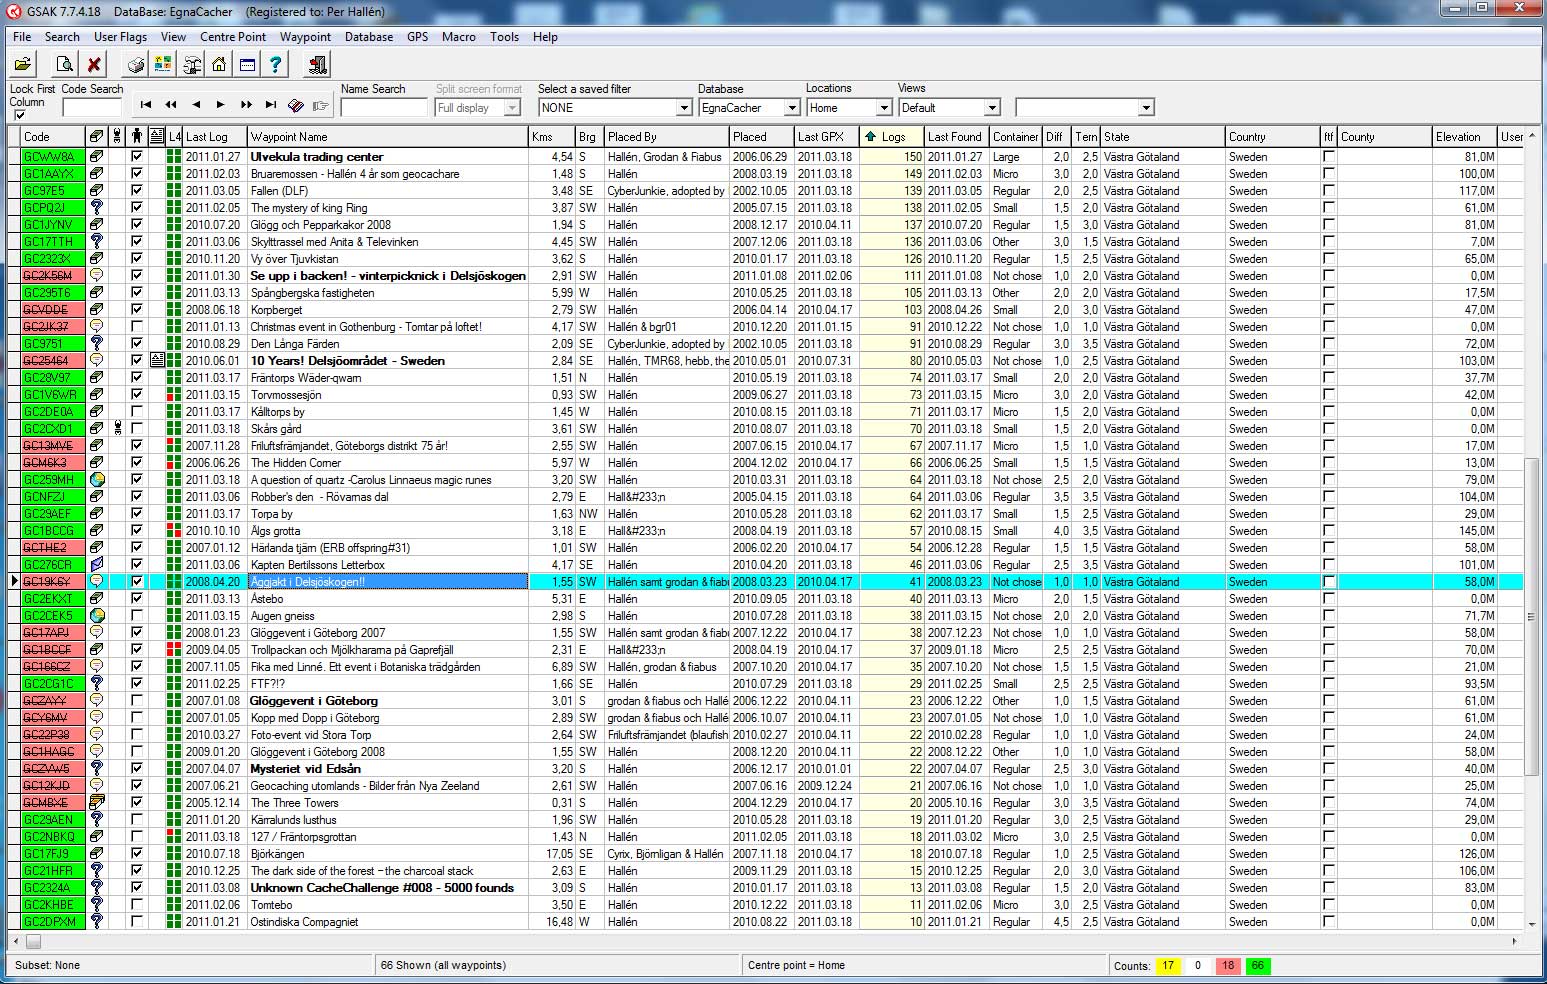Open the Database EgnaCacher dropdown
The height and width of the screenshot is (984, 1547).
coord(791,108)
